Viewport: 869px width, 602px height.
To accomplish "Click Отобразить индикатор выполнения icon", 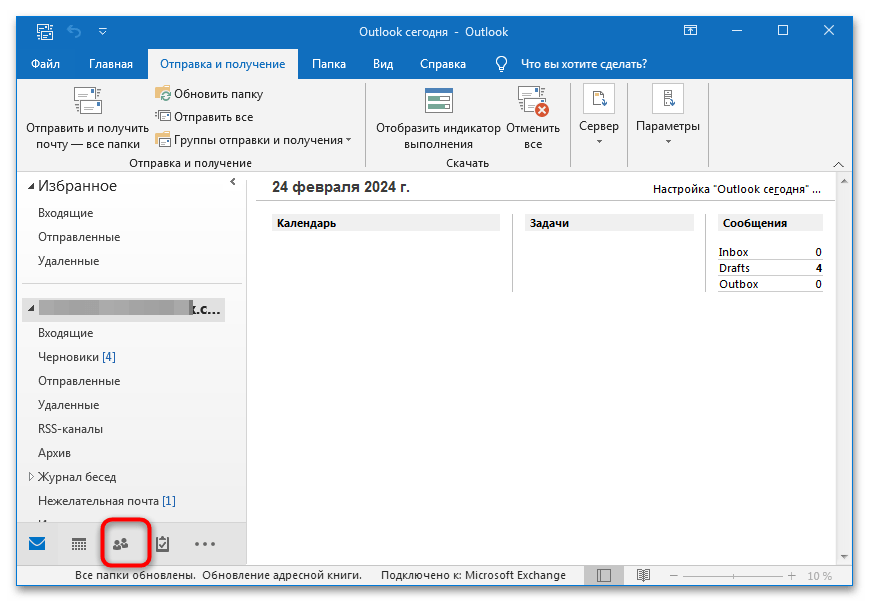I will 438,100.
